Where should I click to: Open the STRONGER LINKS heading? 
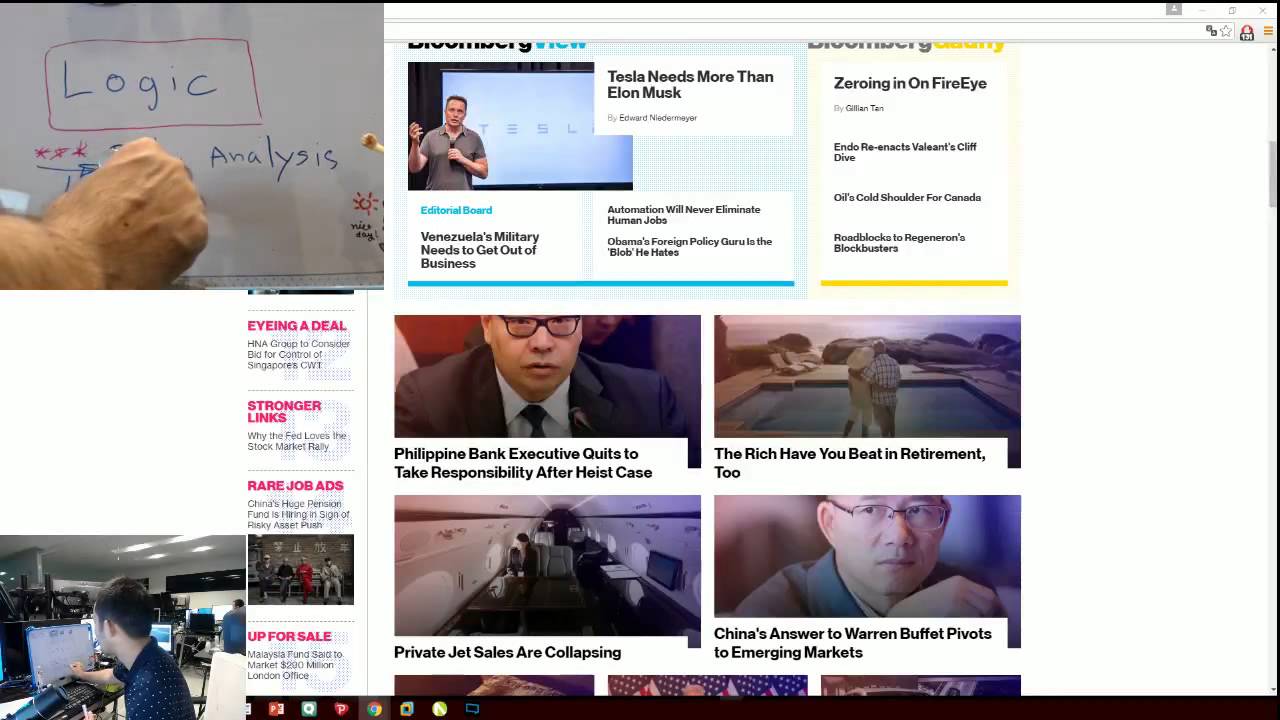click(x=284, y=412)
